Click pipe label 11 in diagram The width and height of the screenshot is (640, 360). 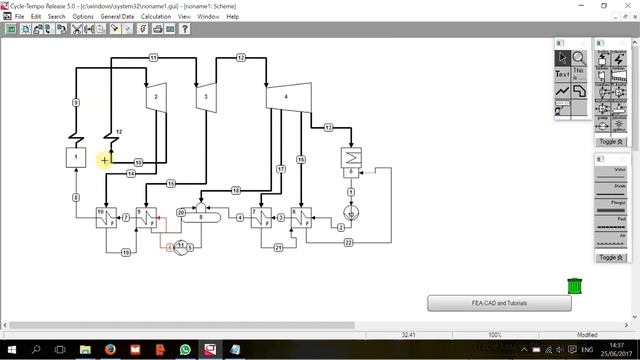click(x=153, y=58)
